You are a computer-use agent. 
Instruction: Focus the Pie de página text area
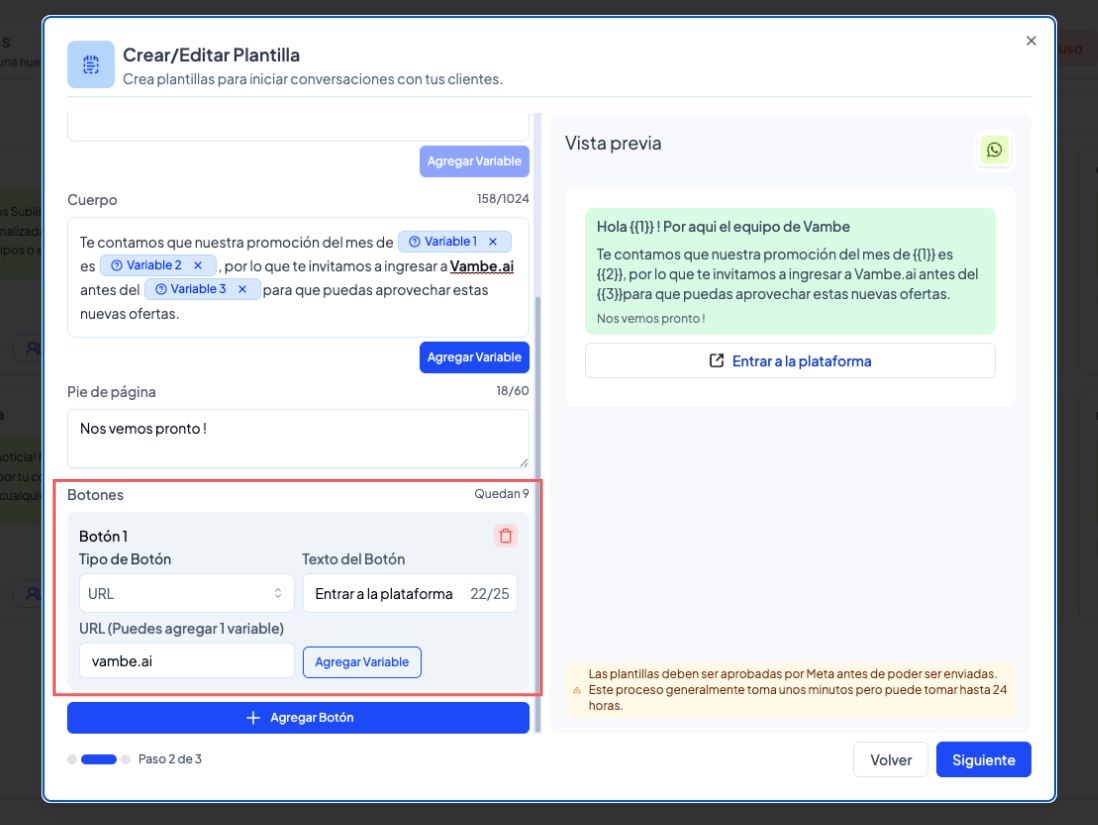(297, 438)
